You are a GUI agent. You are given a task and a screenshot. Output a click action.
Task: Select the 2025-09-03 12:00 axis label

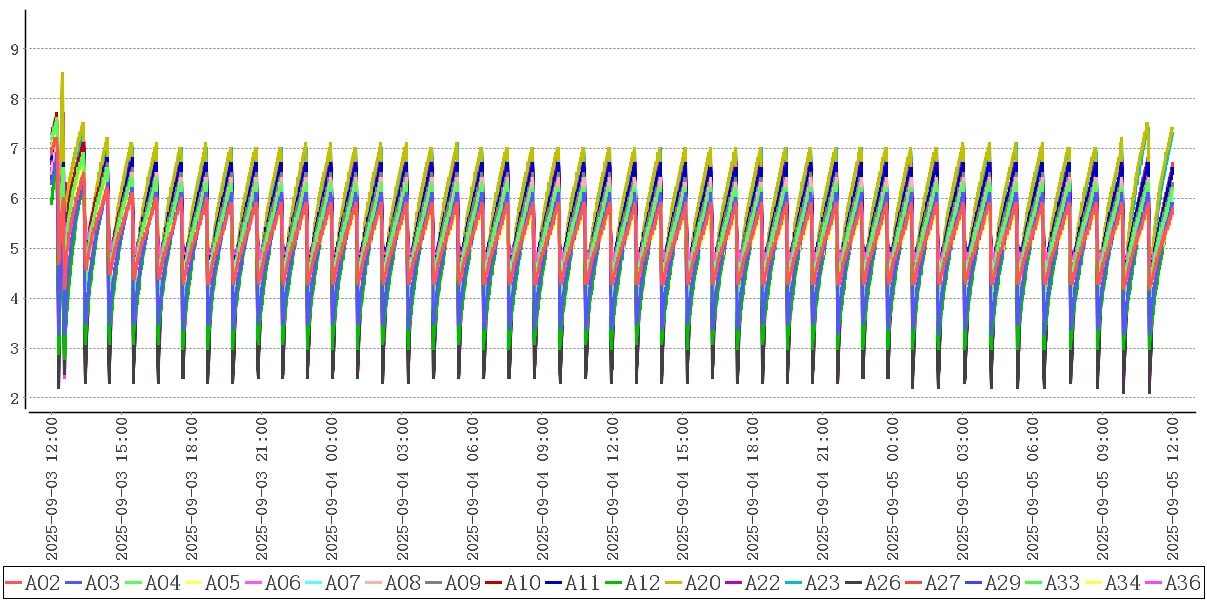(52, 490)
